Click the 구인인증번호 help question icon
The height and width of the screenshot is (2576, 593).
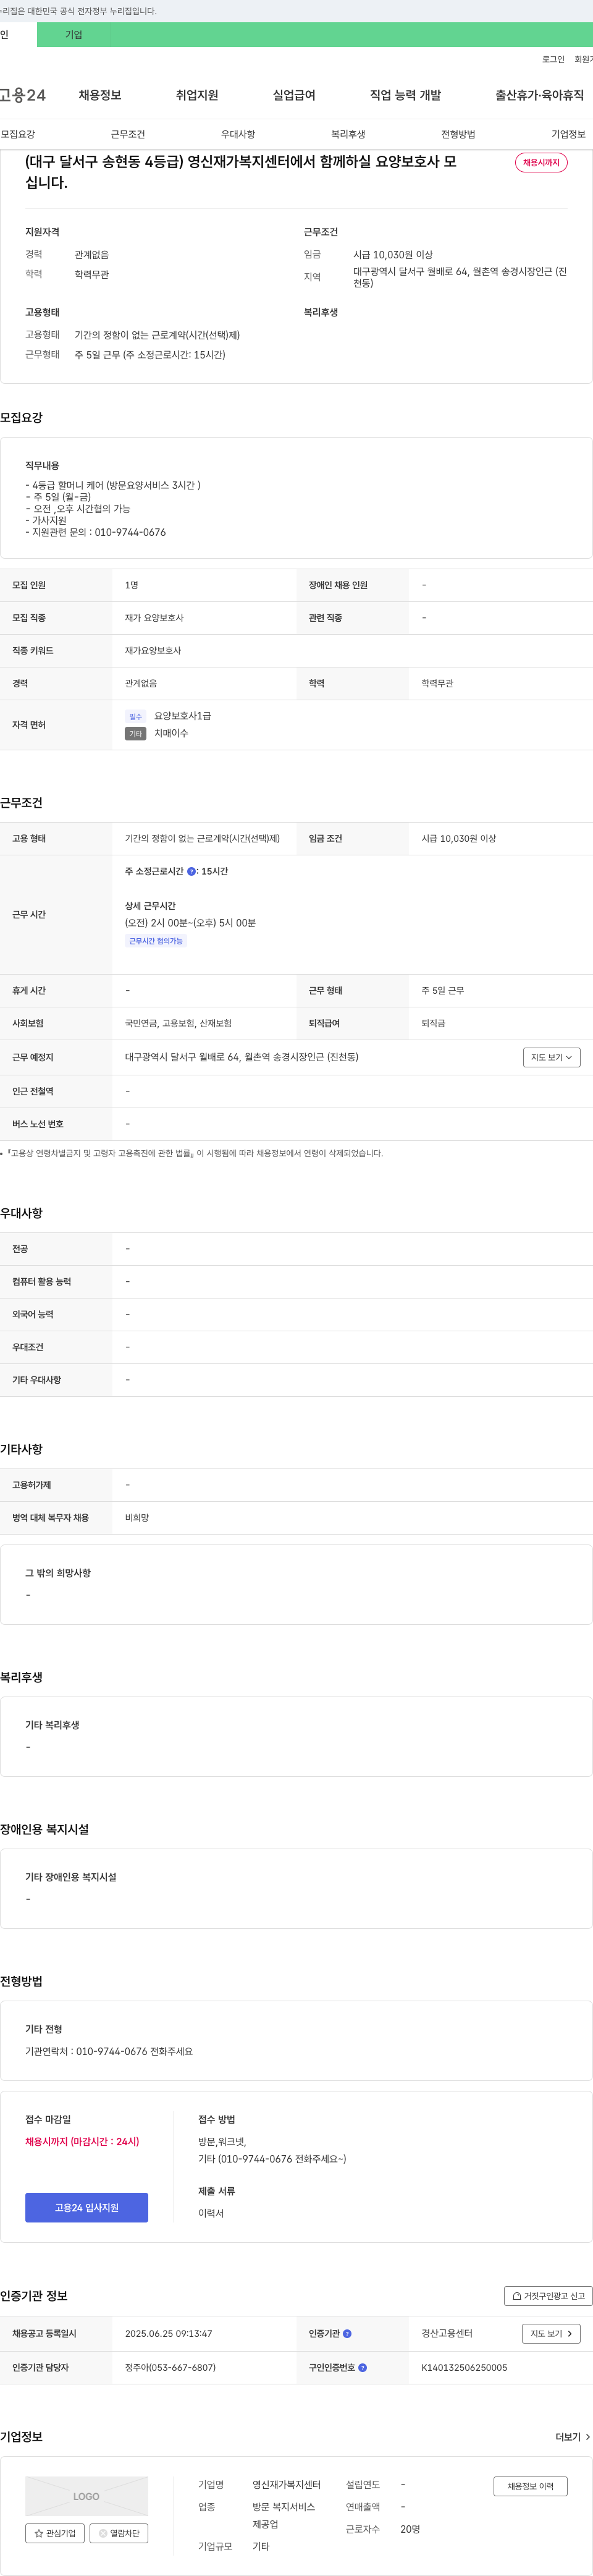tap(362, 2367)
